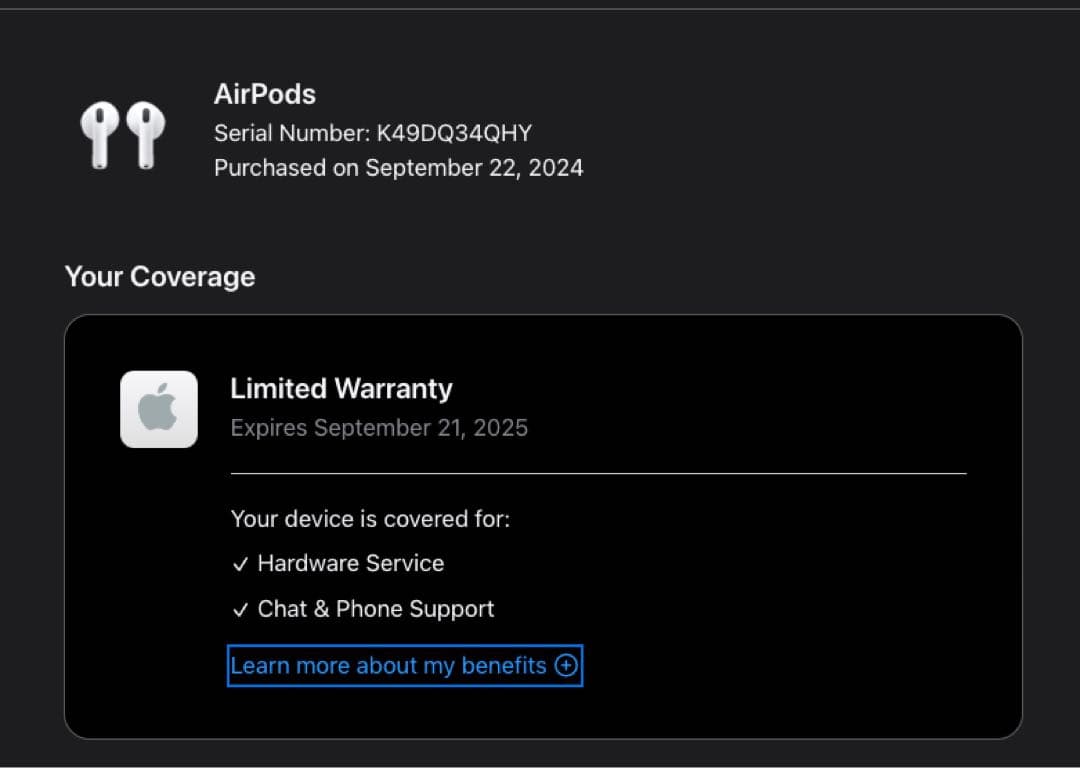Expand Learn more about my benefits
Viewport: 1080px width, 768px height.
coord(404,665)
